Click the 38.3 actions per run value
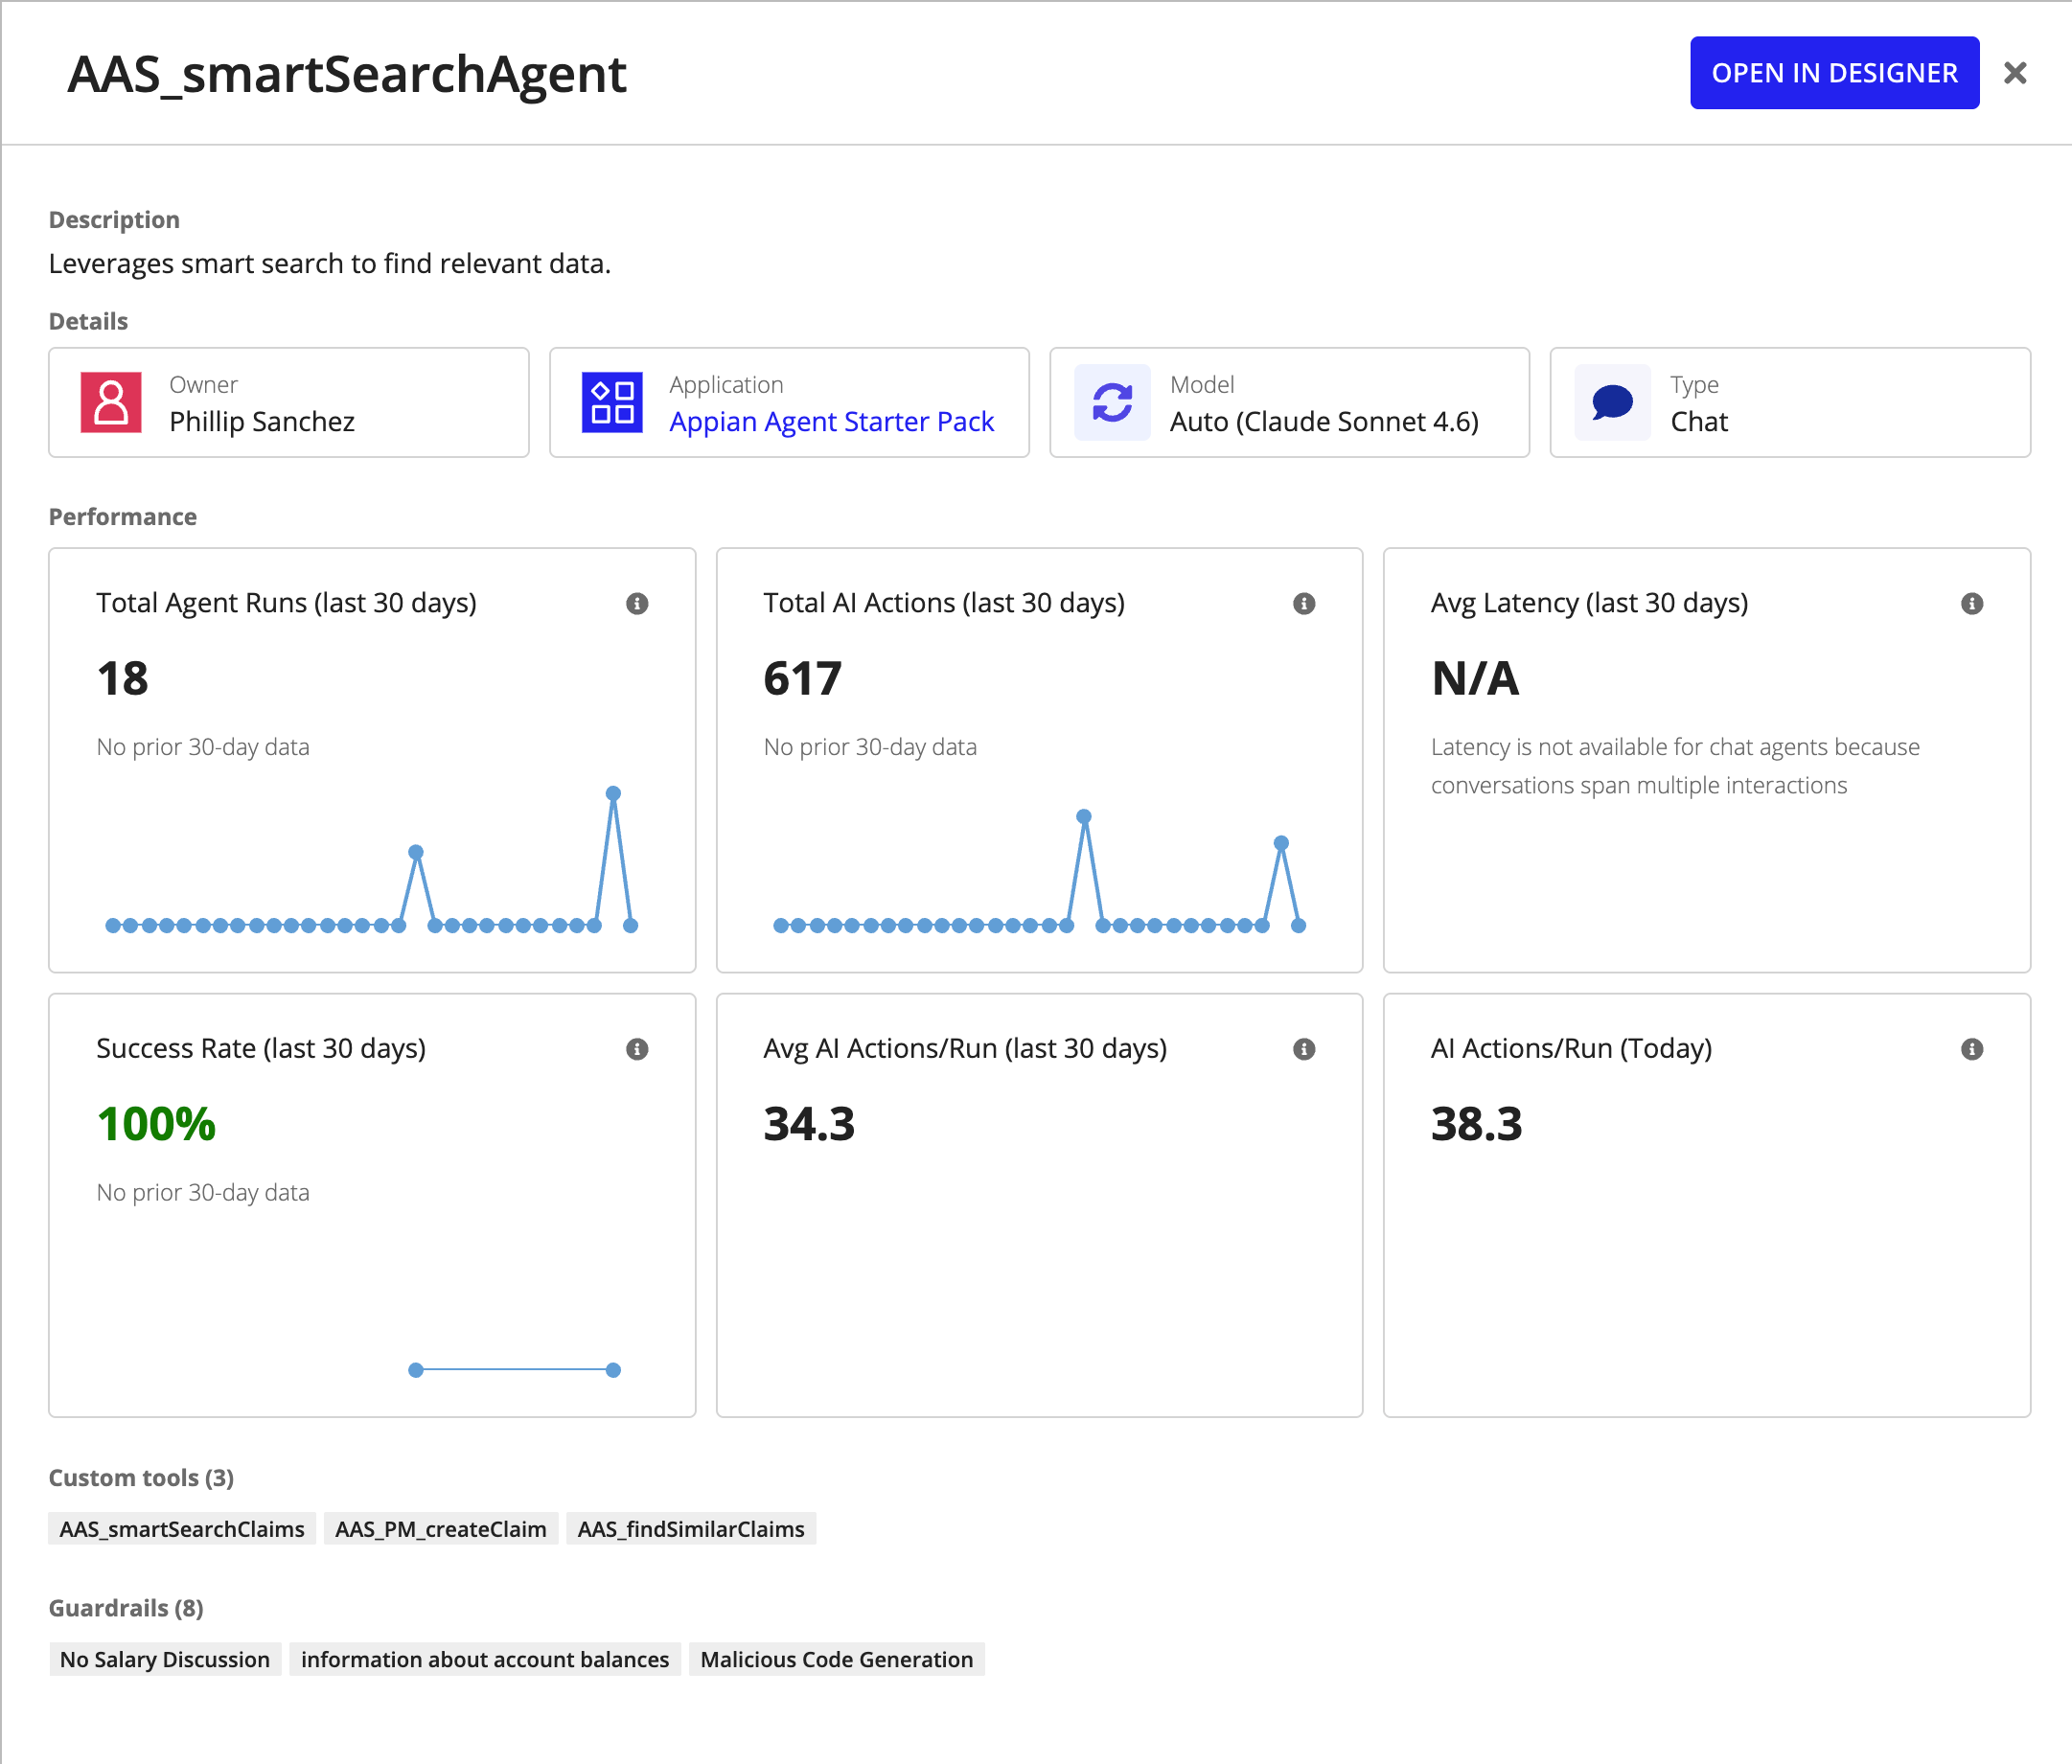Image resolution: width=2072 pixels, height=1764 pixels. (x=1476, y=1124)
